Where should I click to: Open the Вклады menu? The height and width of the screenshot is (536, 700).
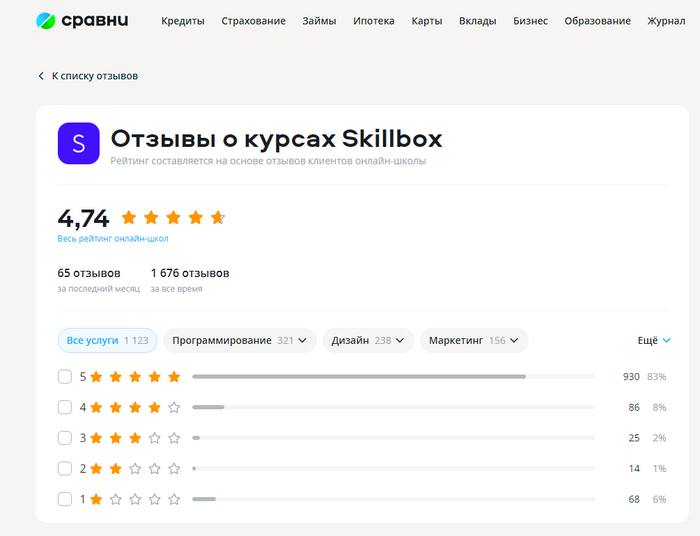pos(478,21)
